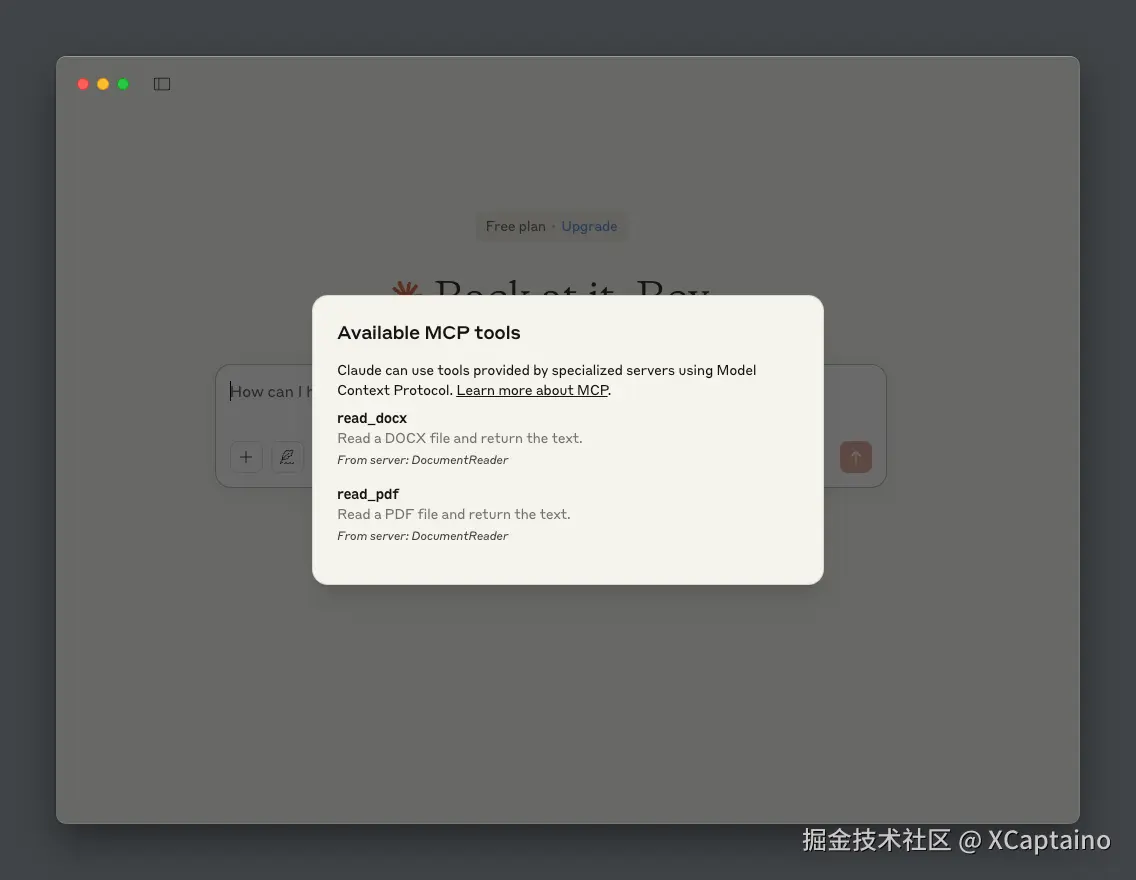
Task: Click the Upgrade link
Action: (x=589, y=226)
